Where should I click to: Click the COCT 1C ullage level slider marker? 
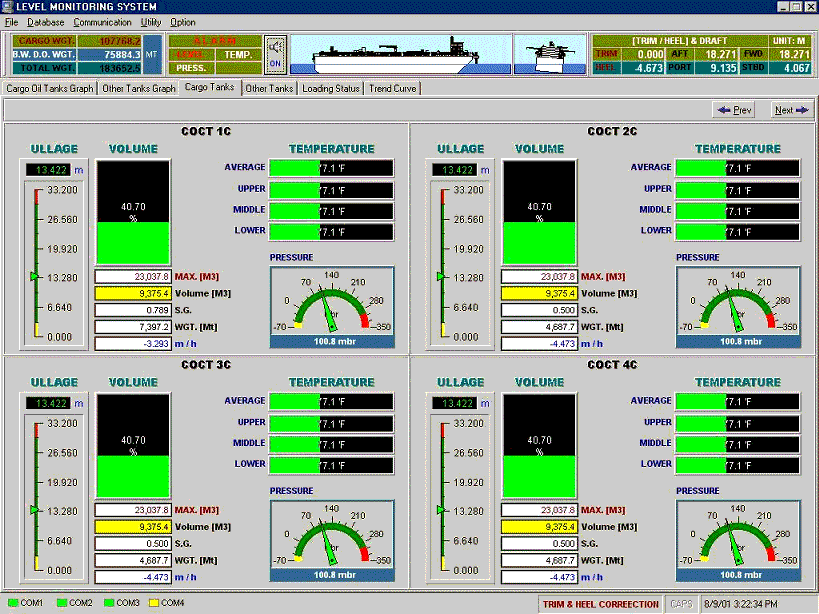click(35, 276)
